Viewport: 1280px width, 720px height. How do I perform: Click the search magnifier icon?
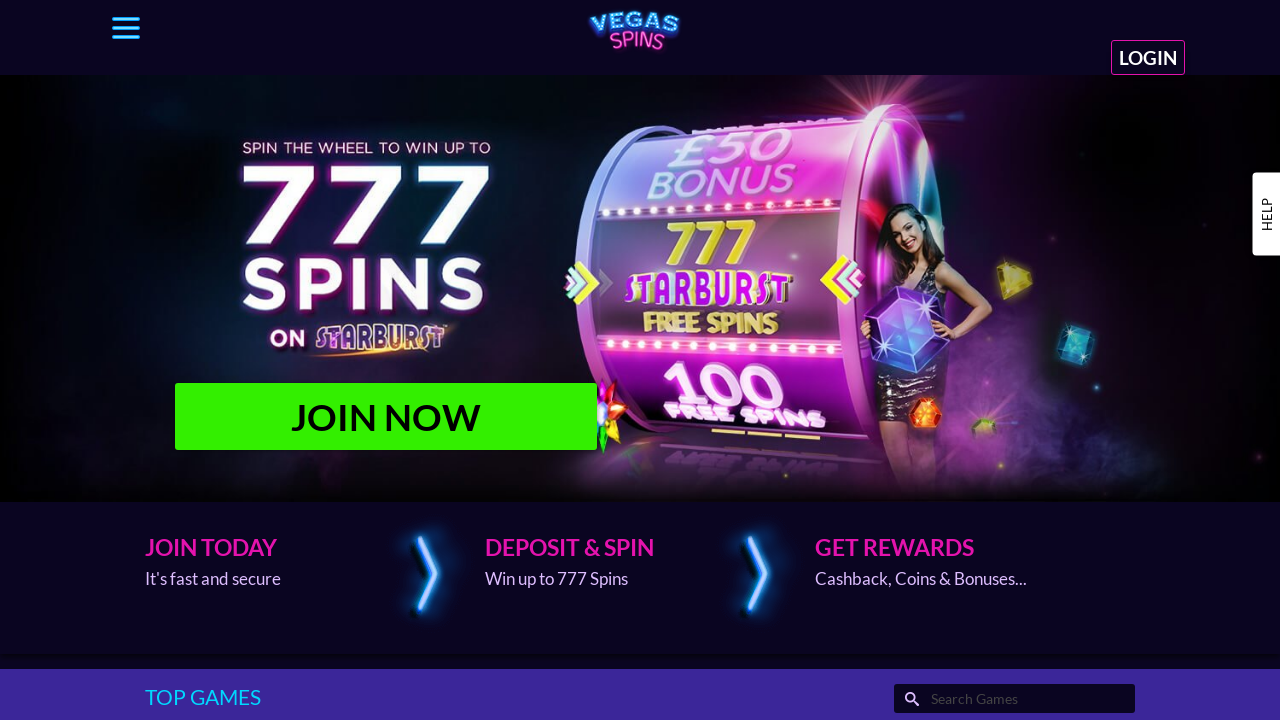tap(912, 699)
